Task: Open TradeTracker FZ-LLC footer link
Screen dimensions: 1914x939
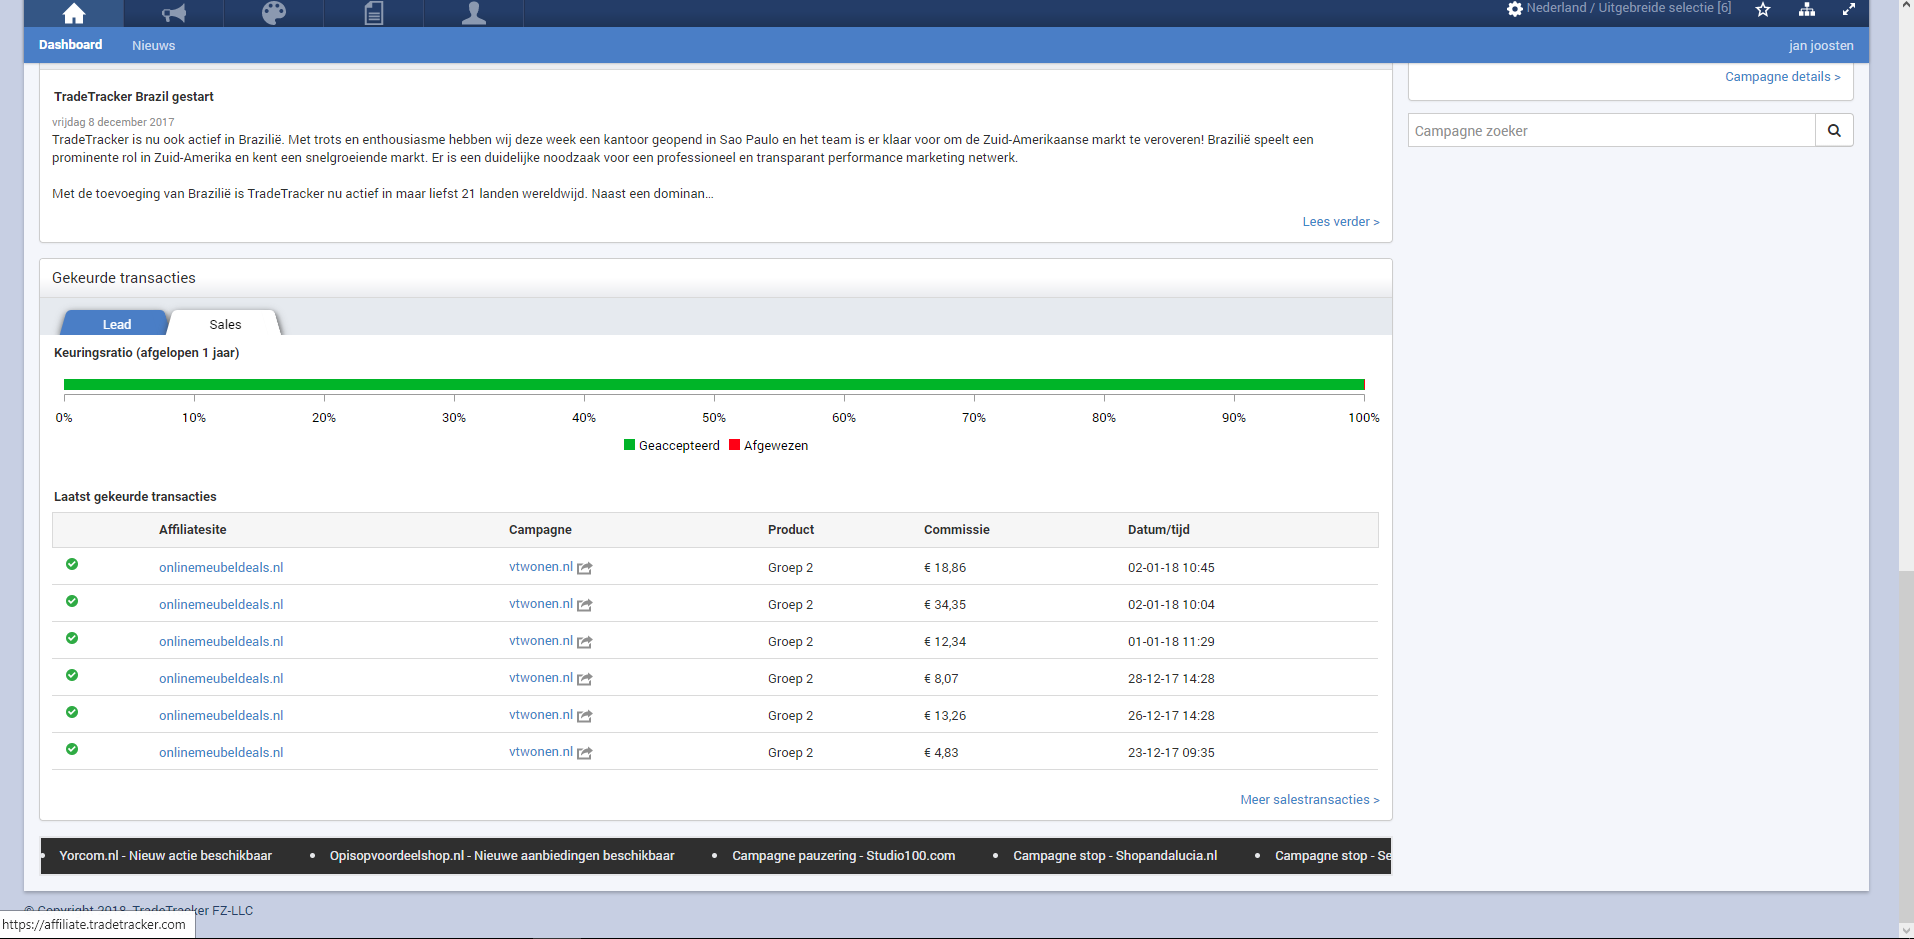Action: click(x=193, y=910)
